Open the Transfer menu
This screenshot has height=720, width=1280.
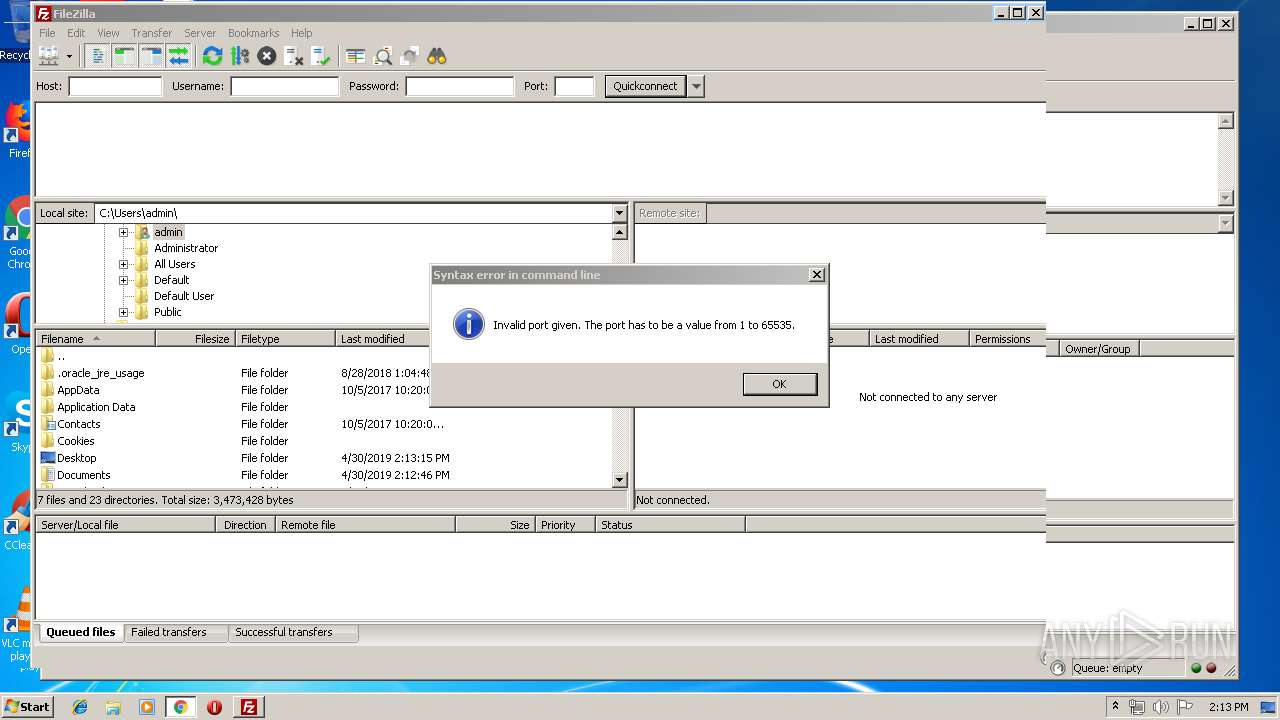tap(151, 33)
